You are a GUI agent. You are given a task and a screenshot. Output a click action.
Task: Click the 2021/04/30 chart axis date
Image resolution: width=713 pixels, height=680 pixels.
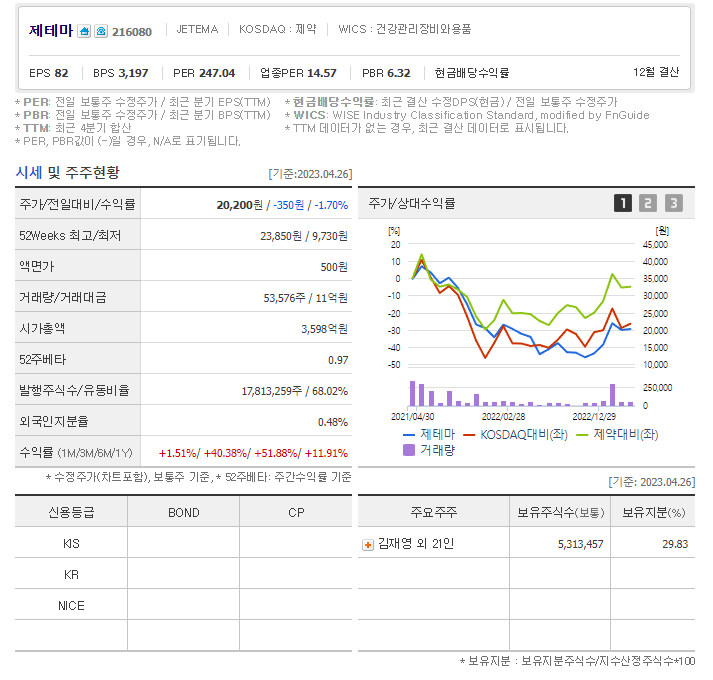click(x=412, y=417)
